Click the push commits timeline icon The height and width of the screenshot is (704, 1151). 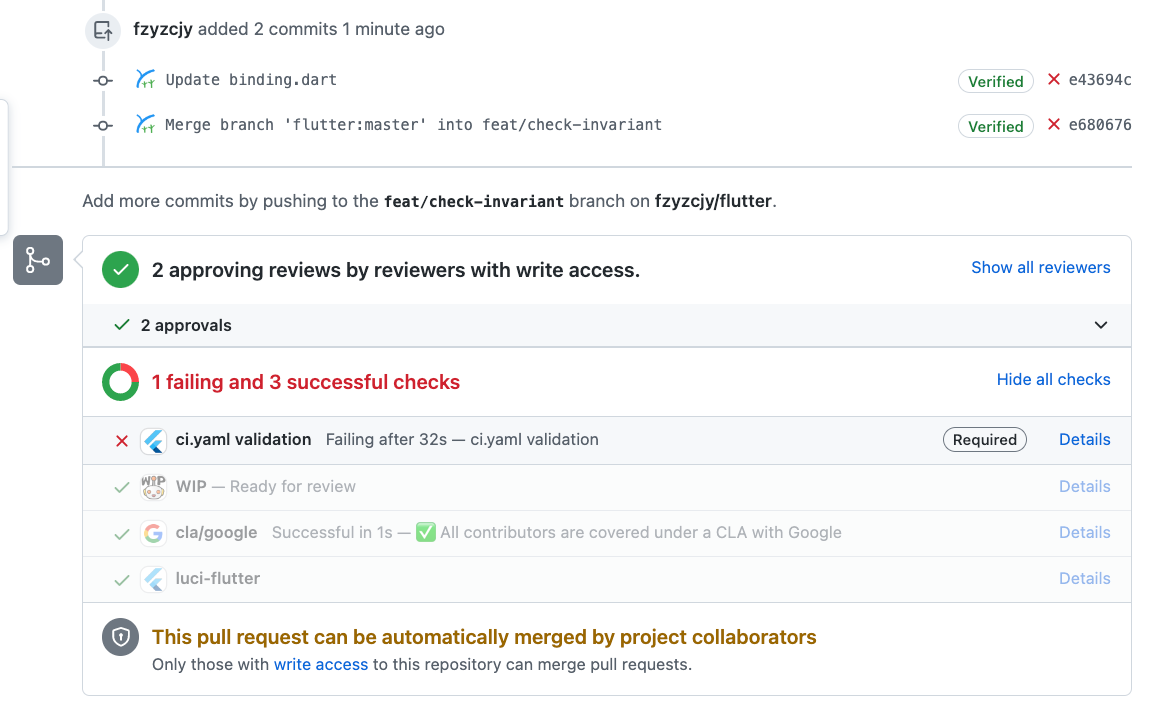[103, 31]
